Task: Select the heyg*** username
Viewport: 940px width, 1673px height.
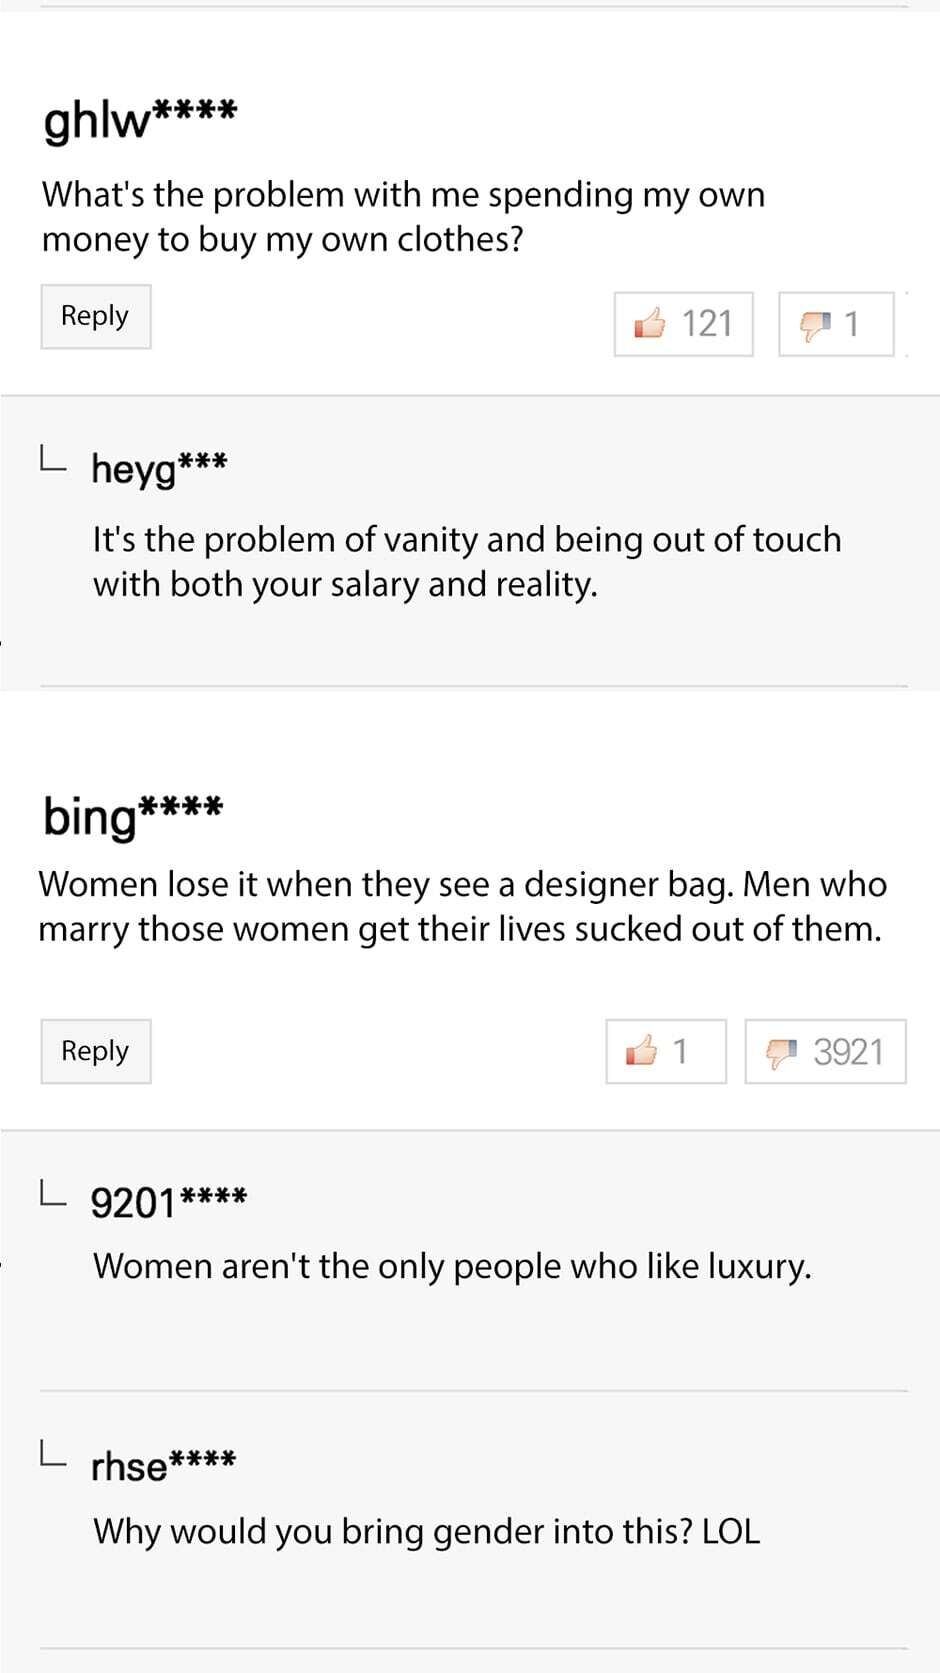Action: click(159, 467)
